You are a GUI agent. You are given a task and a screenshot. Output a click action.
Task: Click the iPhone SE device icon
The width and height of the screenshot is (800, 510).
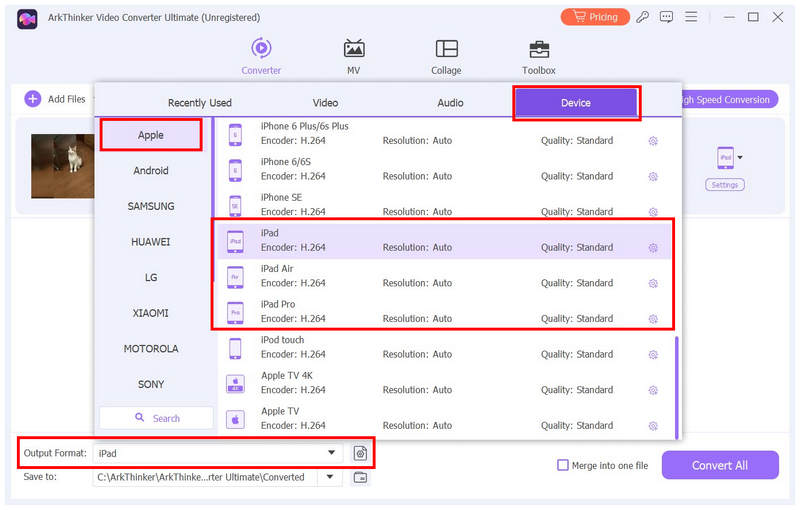235,206
